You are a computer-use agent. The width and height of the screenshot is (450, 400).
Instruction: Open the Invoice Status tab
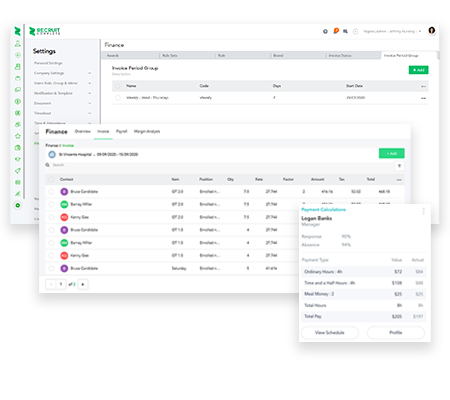click(x=353, y=55)
